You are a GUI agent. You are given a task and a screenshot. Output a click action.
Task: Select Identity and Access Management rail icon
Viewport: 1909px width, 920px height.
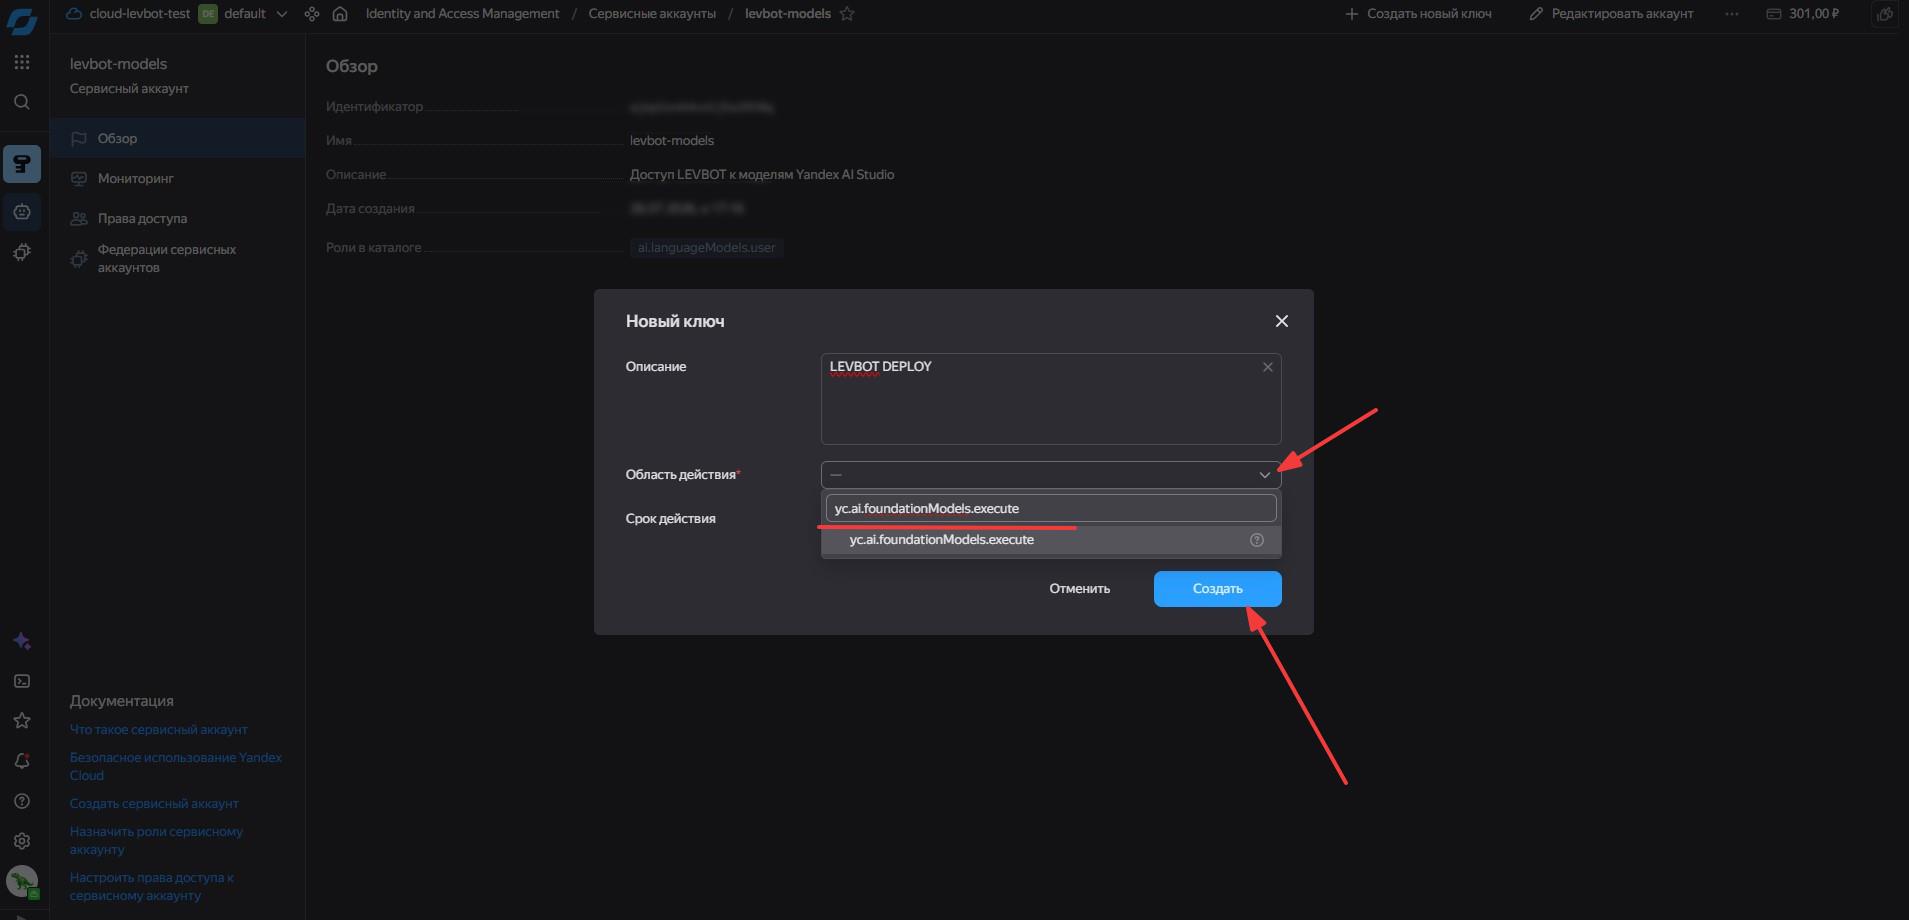pyautogui.click(x=22, y=164)
